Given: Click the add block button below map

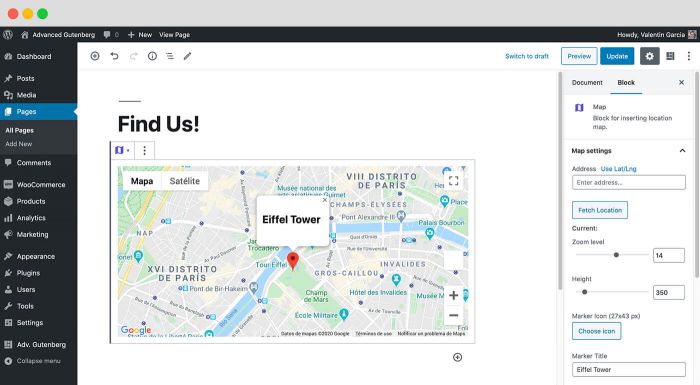Looking at the screenshot, I should (x=458, y=357).
